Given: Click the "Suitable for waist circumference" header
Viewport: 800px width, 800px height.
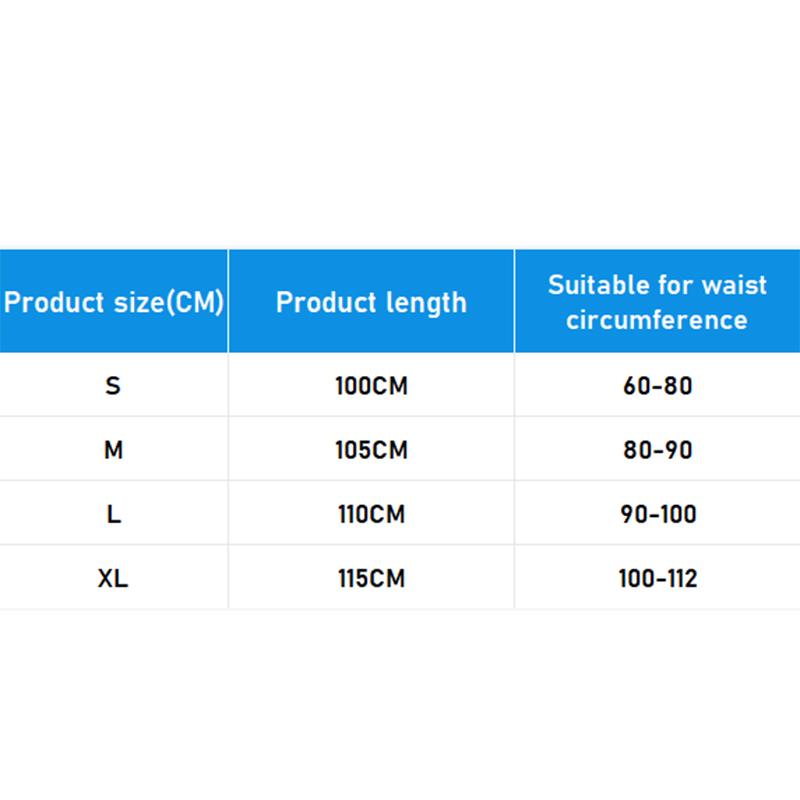Looking at the screenshot, I should (x=657, y=302).
